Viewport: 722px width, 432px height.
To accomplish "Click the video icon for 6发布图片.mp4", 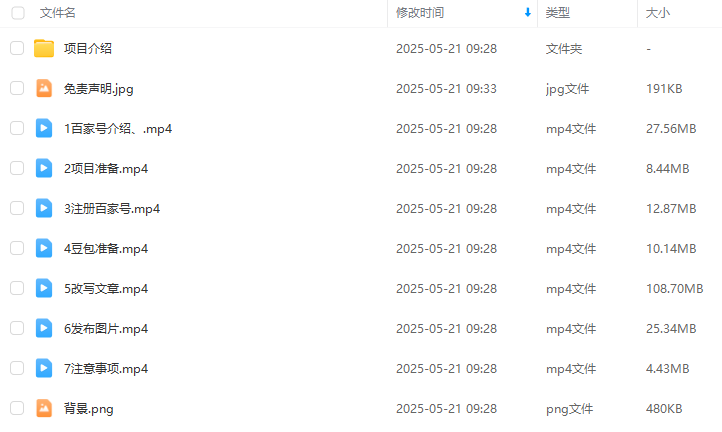I will point(44,328).
